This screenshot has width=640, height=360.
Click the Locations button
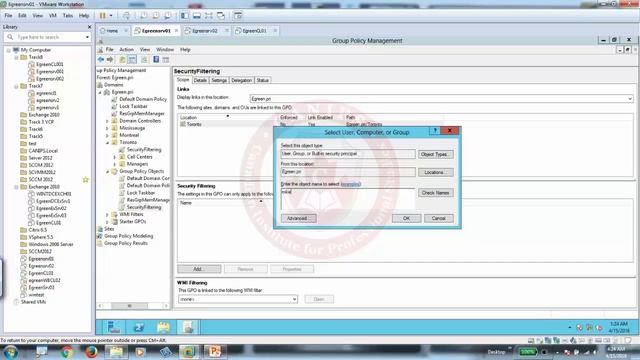pos(436,172)
